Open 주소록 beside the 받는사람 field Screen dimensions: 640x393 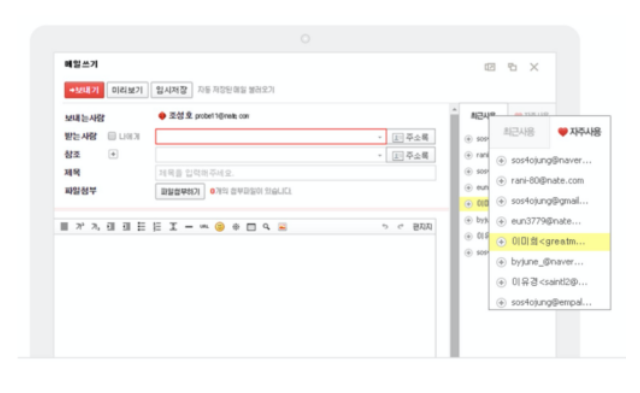click(411, 137)
